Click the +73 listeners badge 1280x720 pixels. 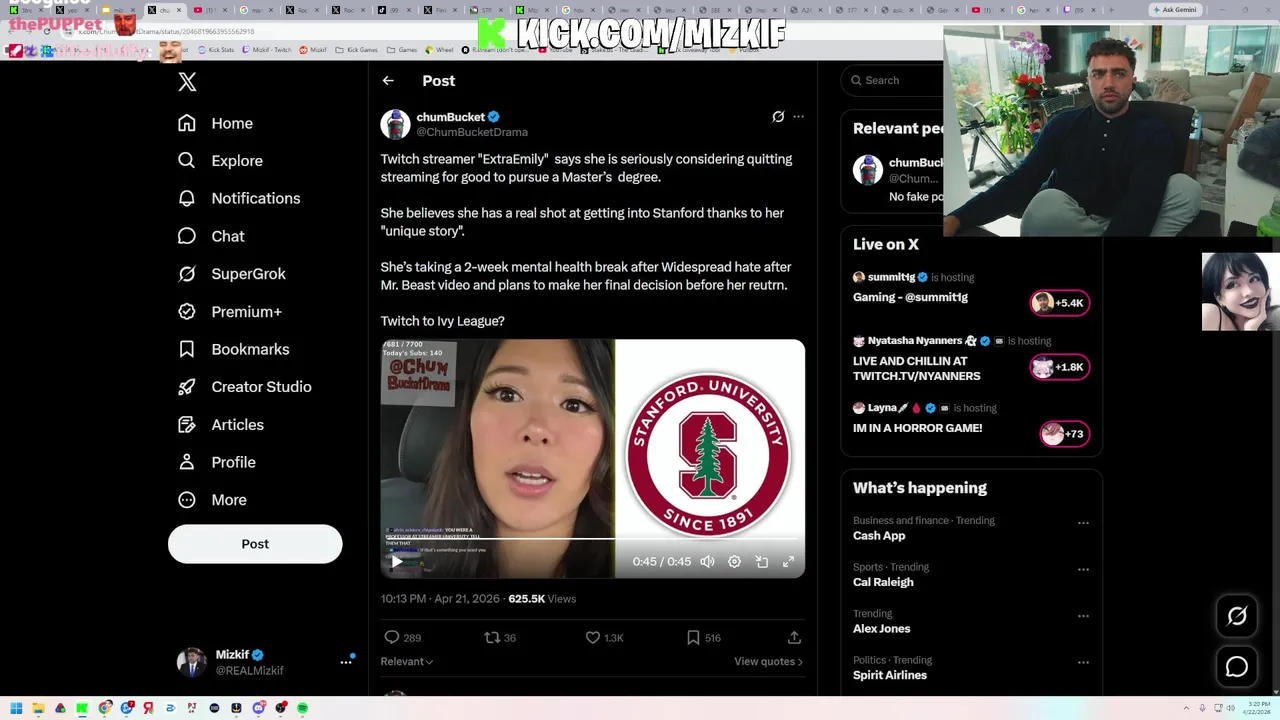[1065, 434]
